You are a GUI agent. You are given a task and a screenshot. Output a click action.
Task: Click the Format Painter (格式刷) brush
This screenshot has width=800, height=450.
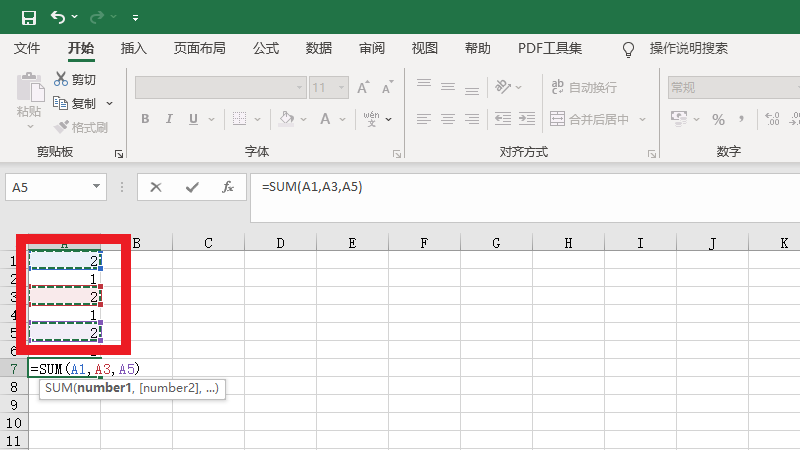81,127
